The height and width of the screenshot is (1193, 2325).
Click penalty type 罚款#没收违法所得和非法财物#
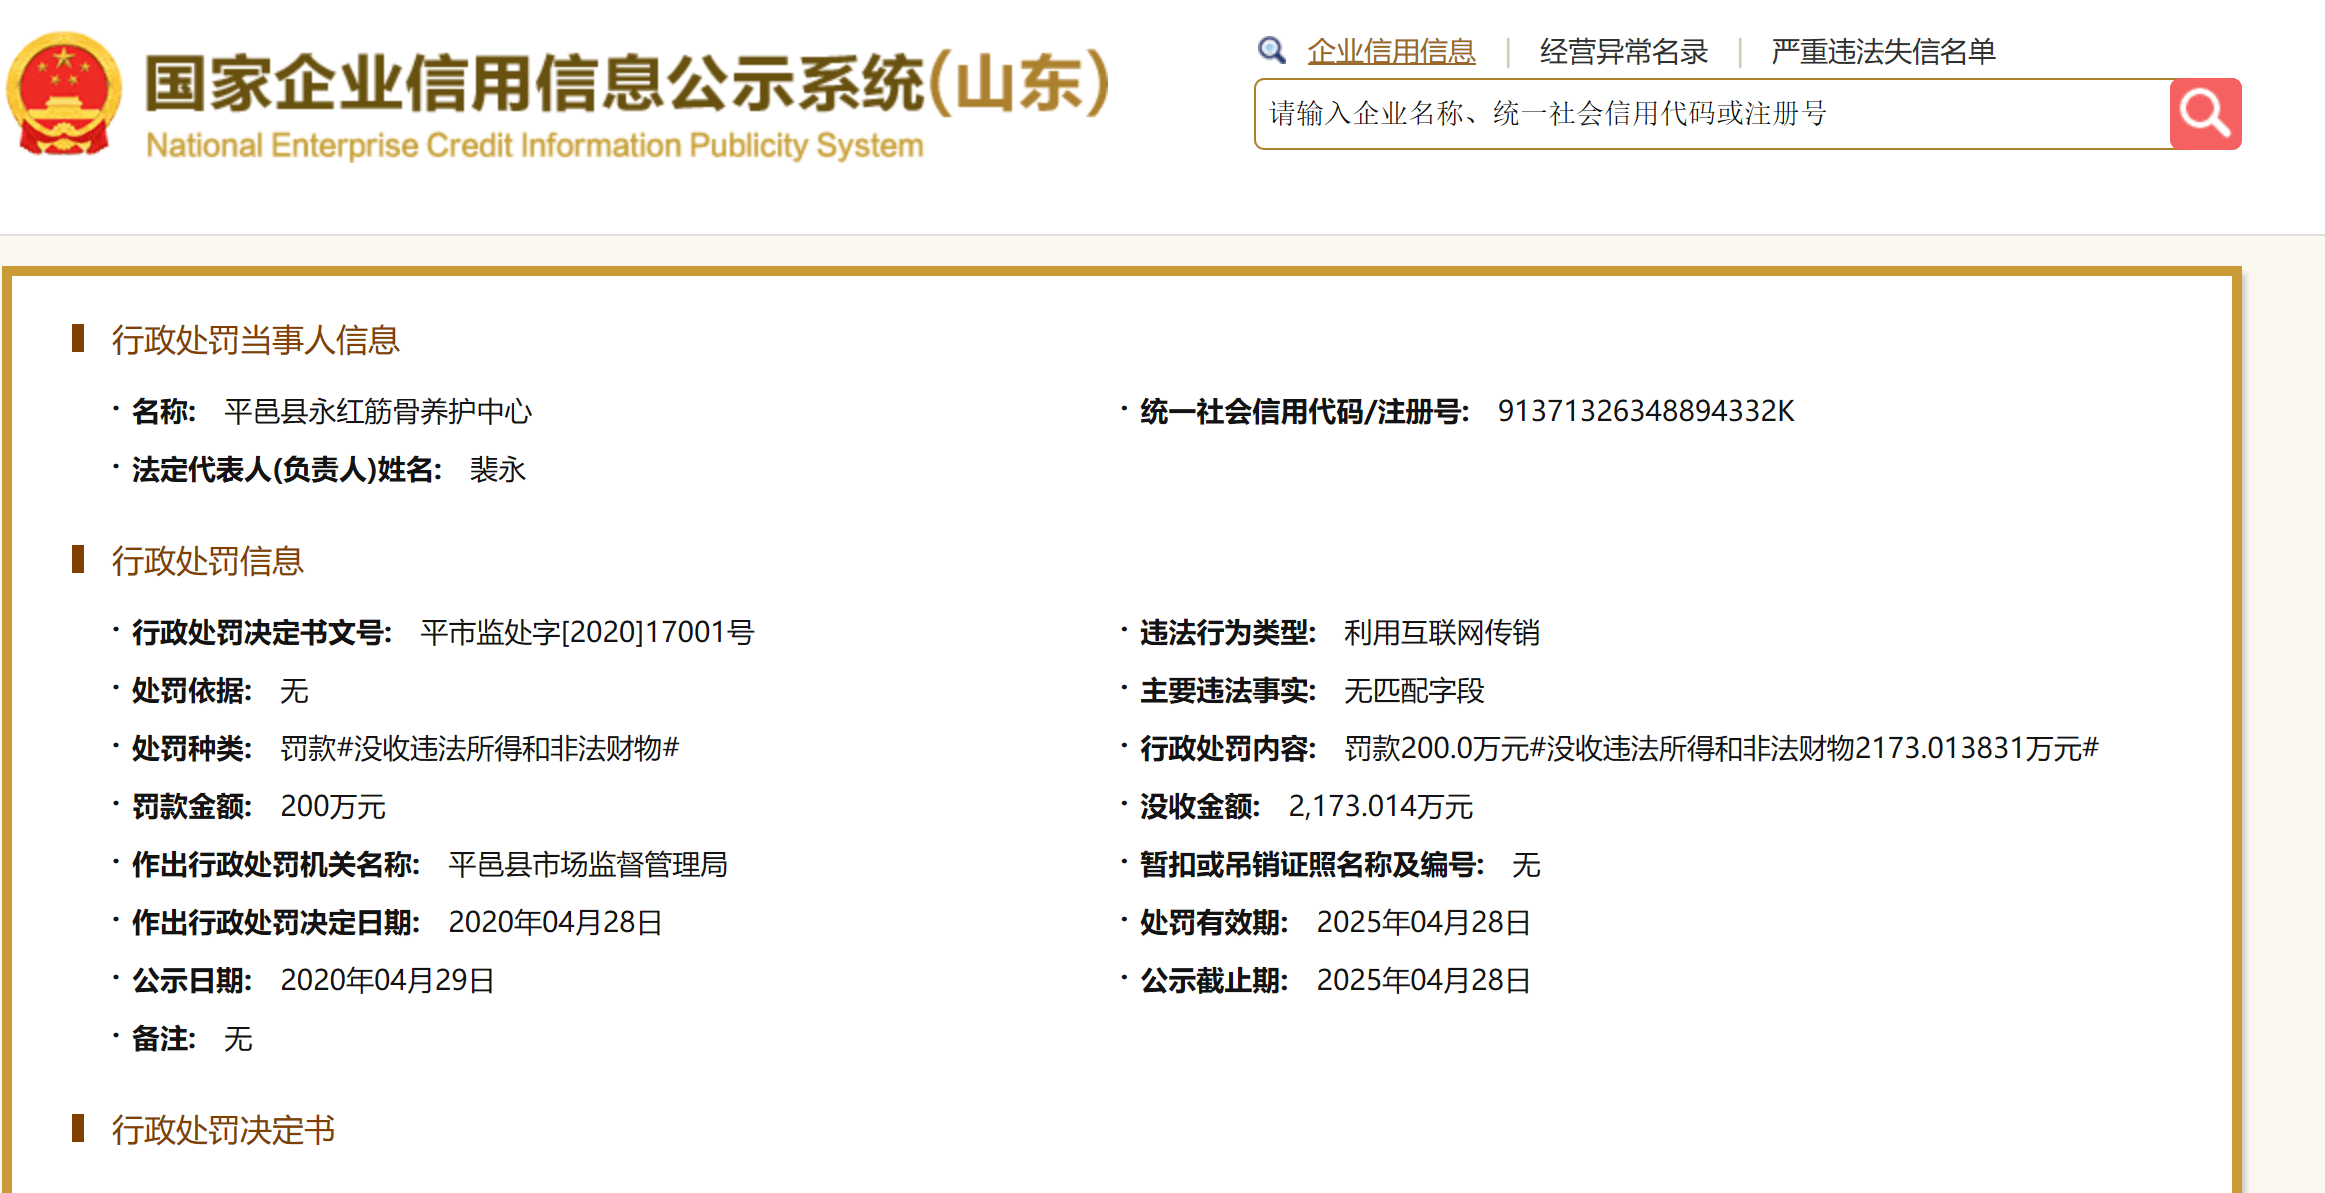[x=480, y=748]
